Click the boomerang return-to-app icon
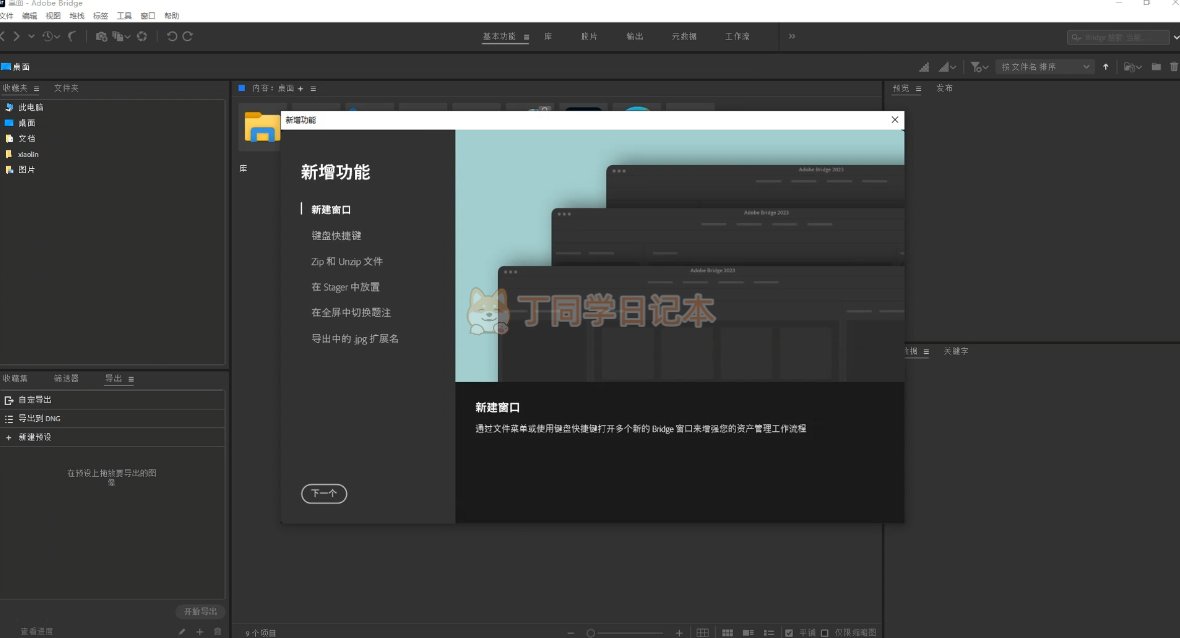Viewport: 1180px width, 638px height. [x=72, y=36]
